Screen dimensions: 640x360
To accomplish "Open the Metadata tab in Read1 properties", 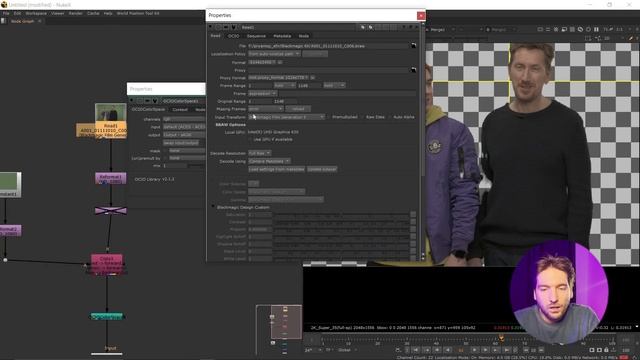I will 282,36.
